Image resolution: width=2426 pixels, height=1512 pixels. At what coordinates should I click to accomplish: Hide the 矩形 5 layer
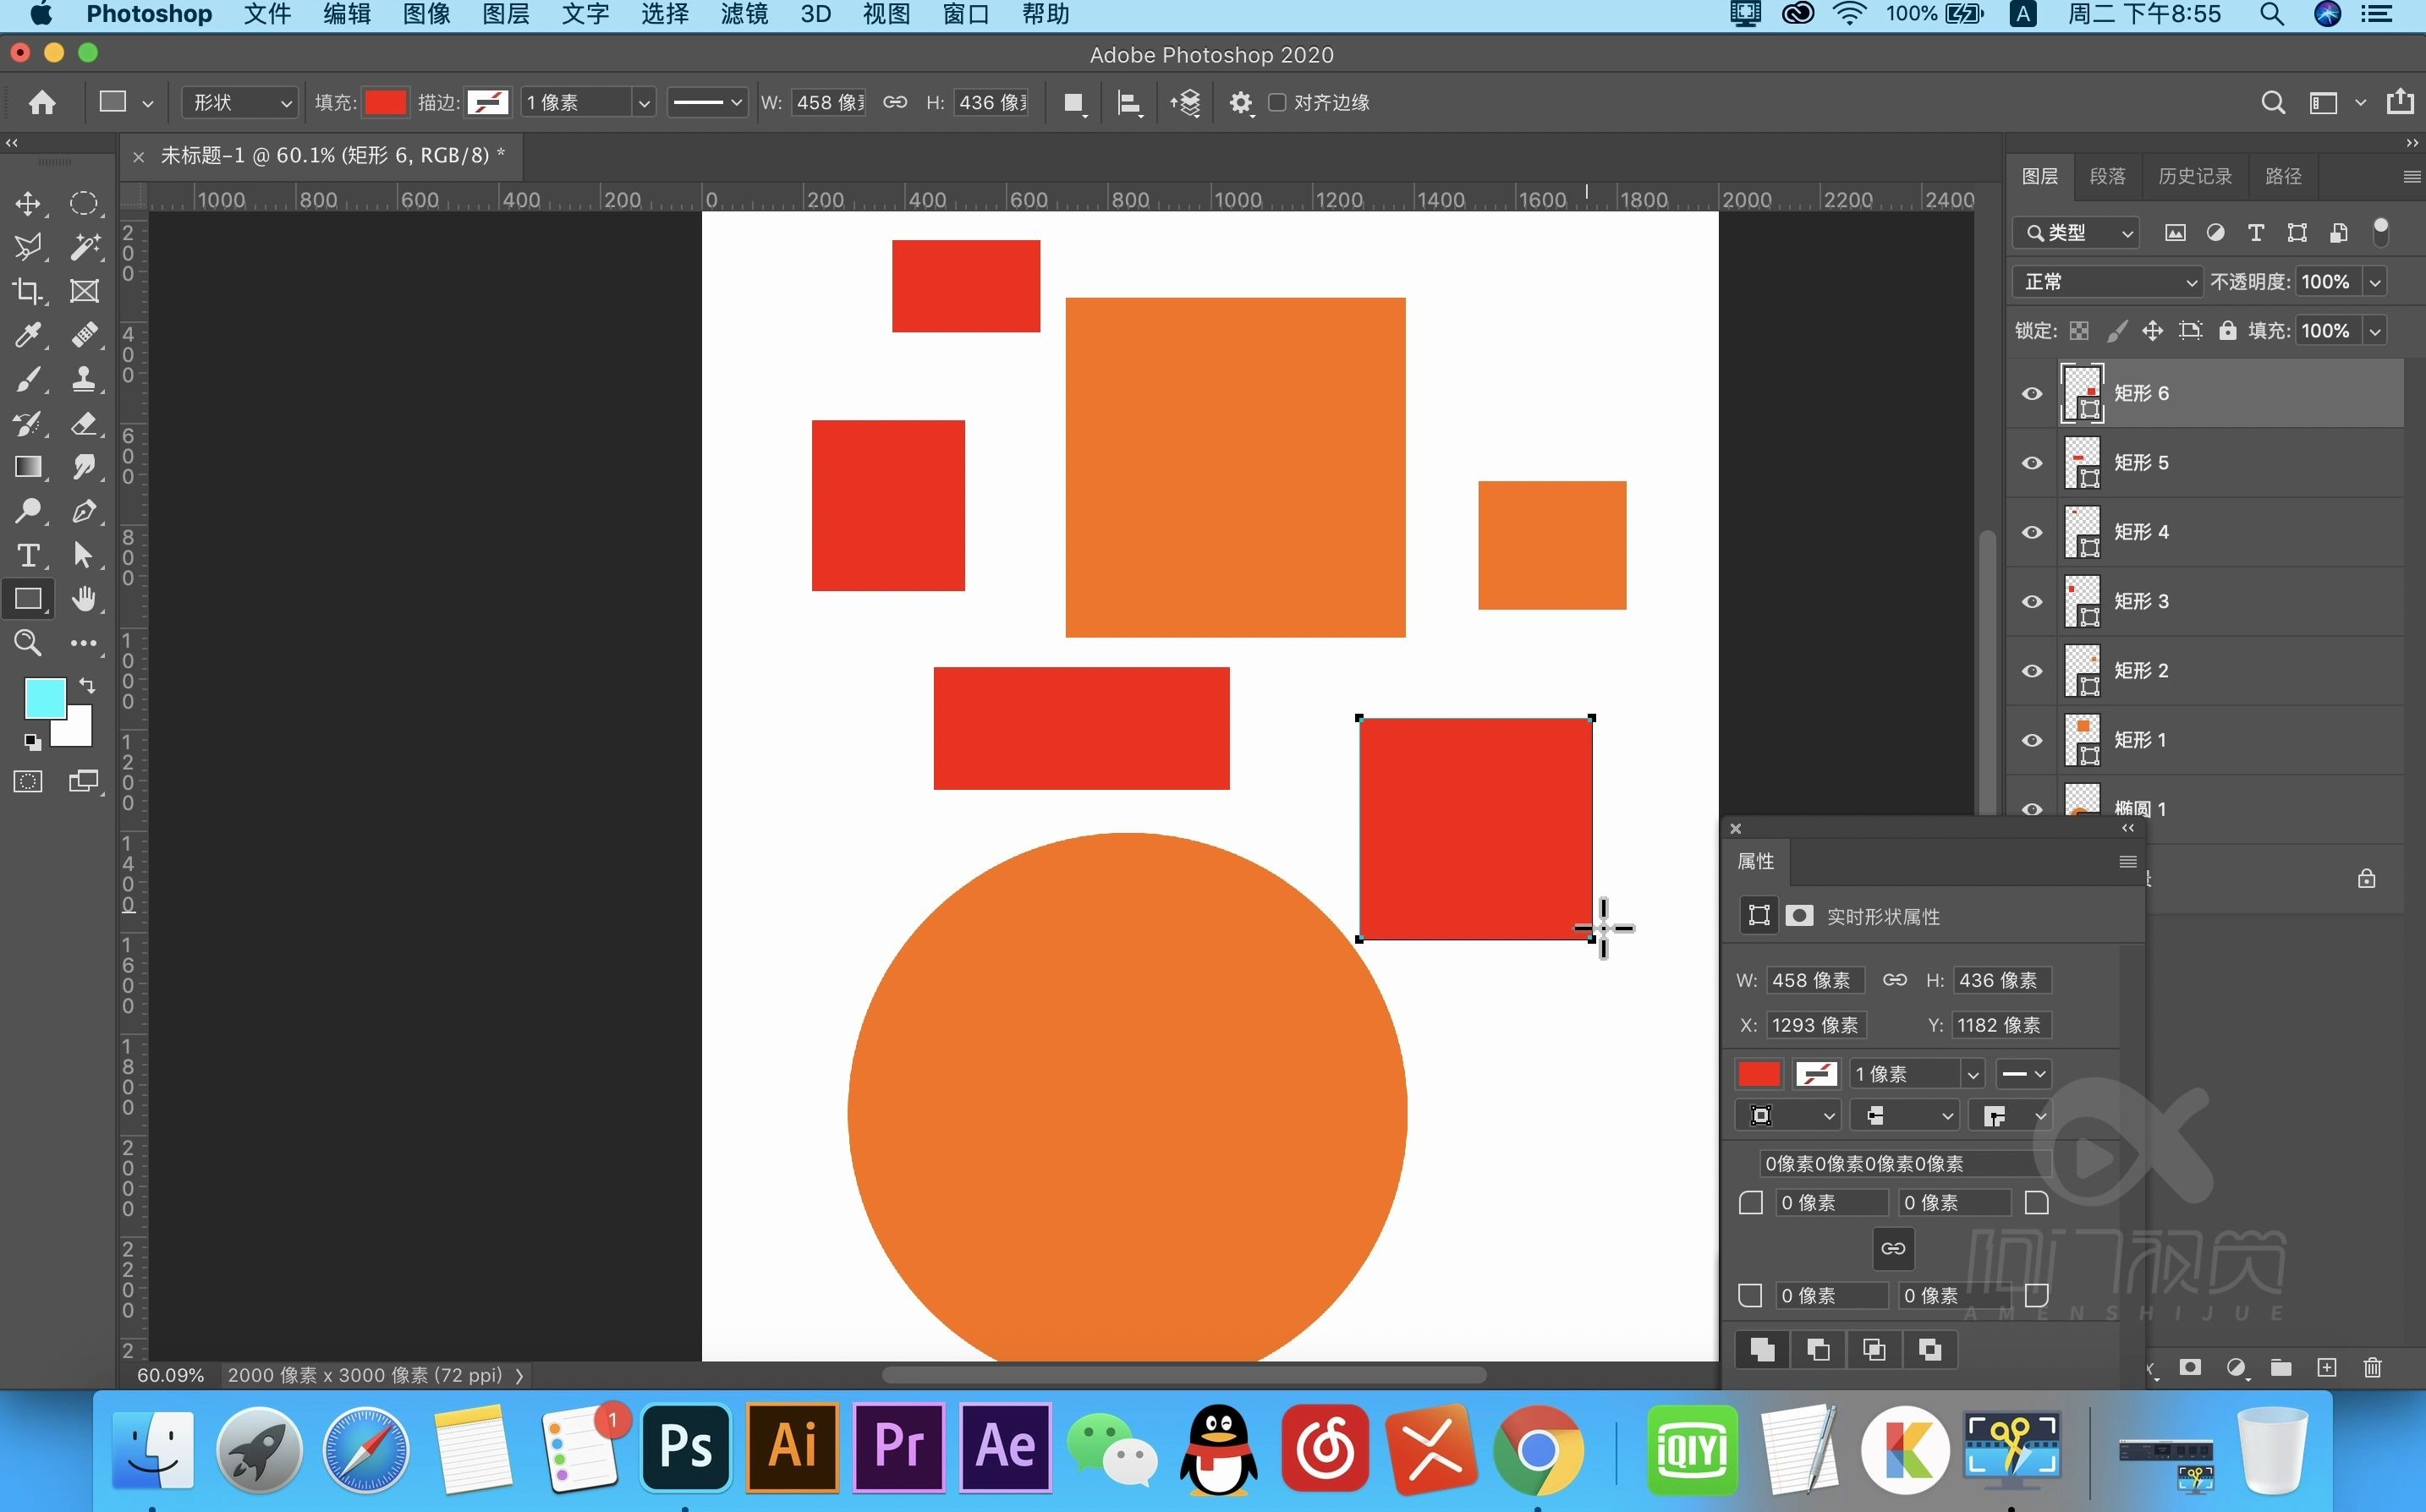coord(2032,463)
